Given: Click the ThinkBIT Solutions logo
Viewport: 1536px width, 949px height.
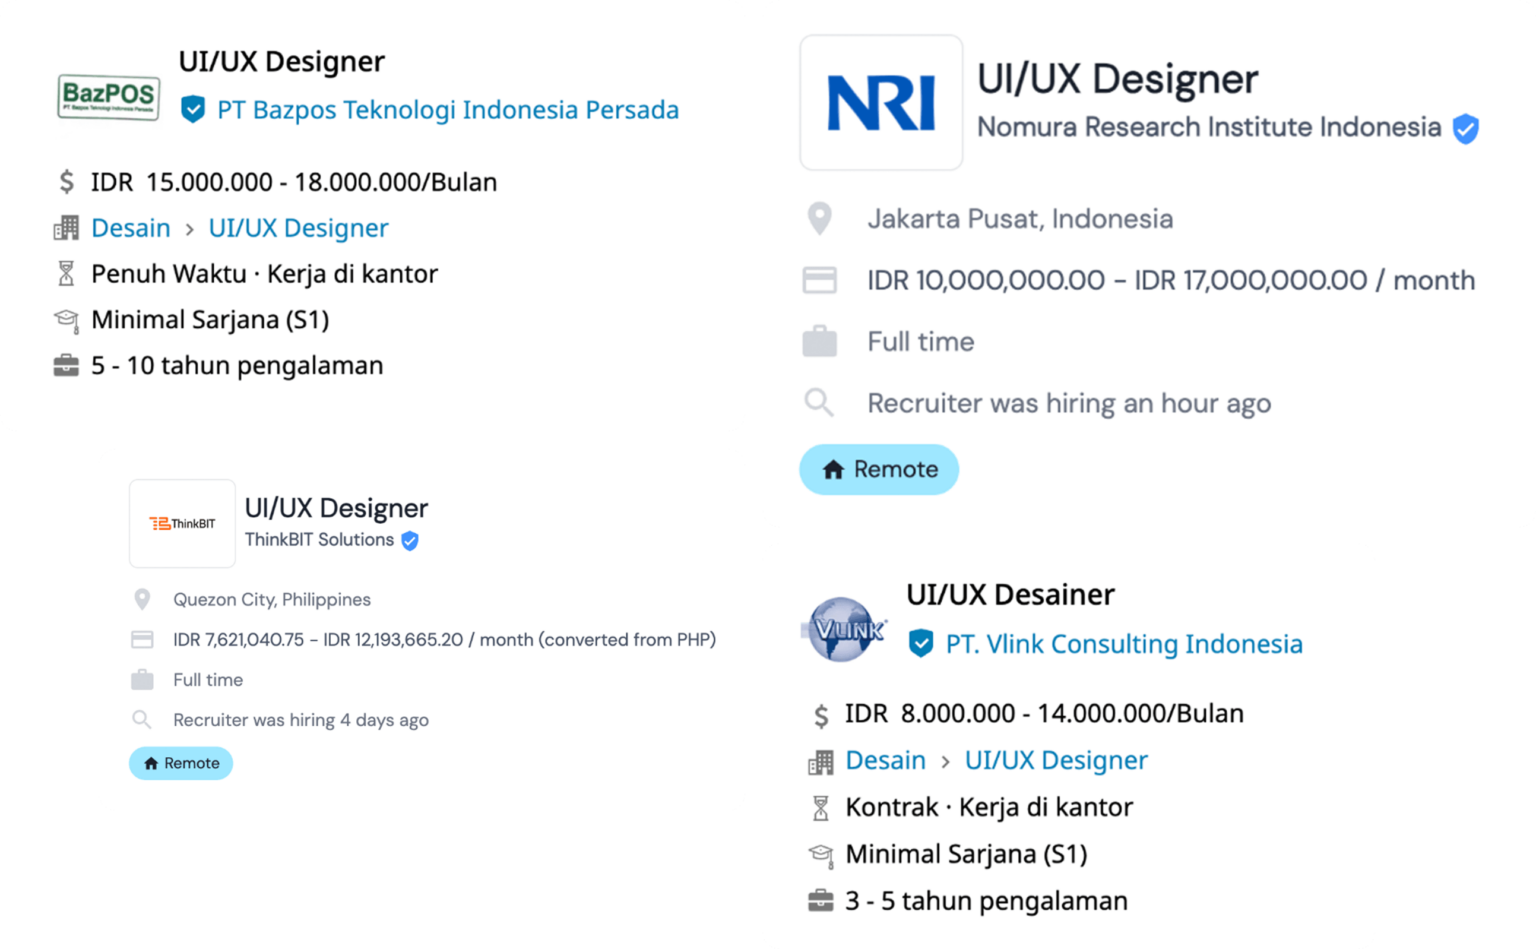Looking at the screenshot, I should pos(182,523).
